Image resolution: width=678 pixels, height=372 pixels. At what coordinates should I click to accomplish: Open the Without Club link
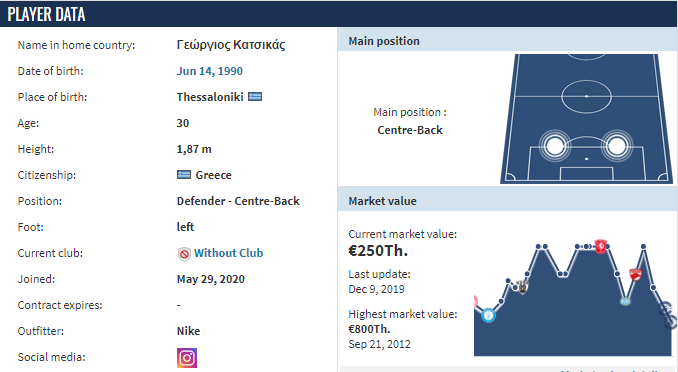click(x=228, y=253)
